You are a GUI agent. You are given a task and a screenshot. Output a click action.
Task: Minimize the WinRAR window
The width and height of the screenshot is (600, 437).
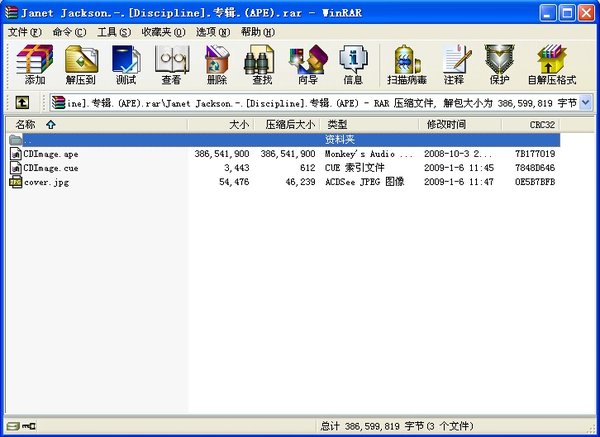click(548, 13)
